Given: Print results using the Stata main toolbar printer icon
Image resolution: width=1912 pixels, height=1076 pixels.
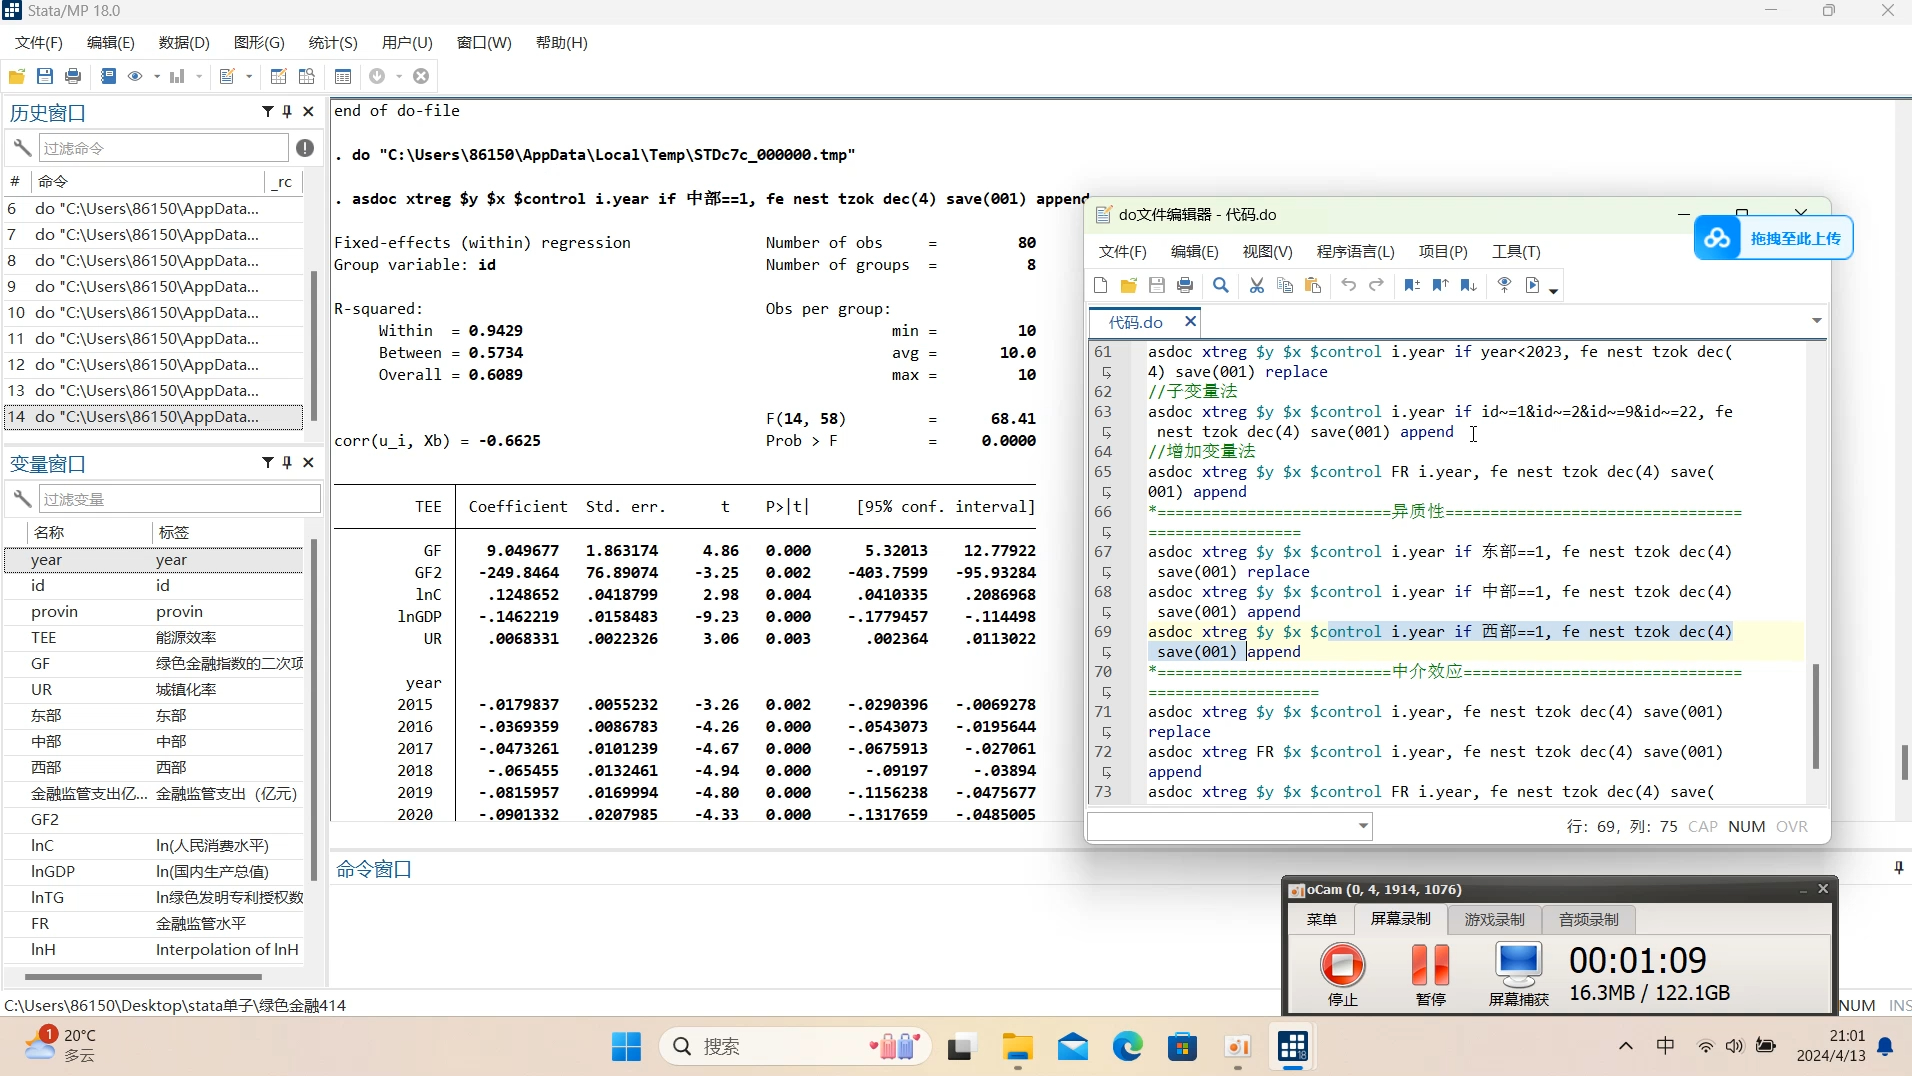Looking at the screenshot, I should click(x=73, y=76).
